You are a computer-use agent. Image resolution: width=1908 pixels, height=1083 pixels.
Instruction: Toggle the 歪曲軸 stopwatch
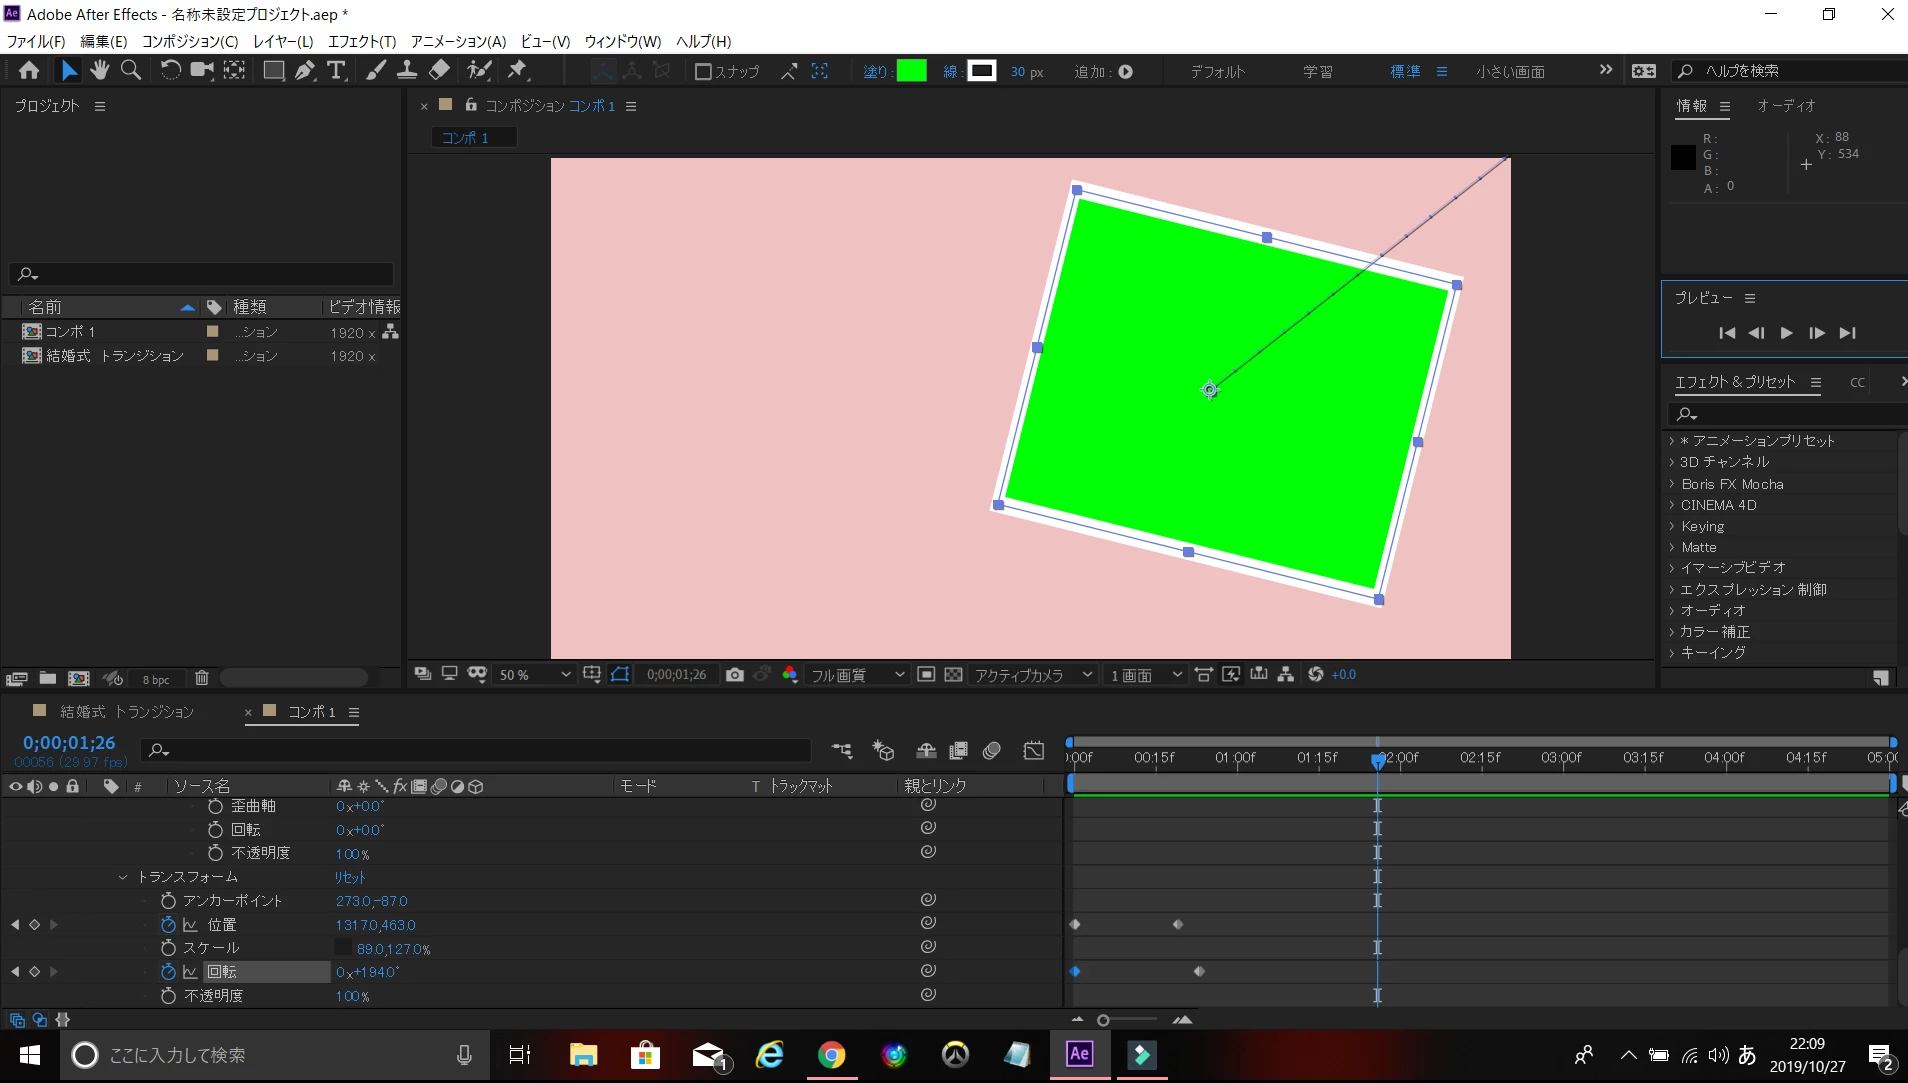(215, 806)
